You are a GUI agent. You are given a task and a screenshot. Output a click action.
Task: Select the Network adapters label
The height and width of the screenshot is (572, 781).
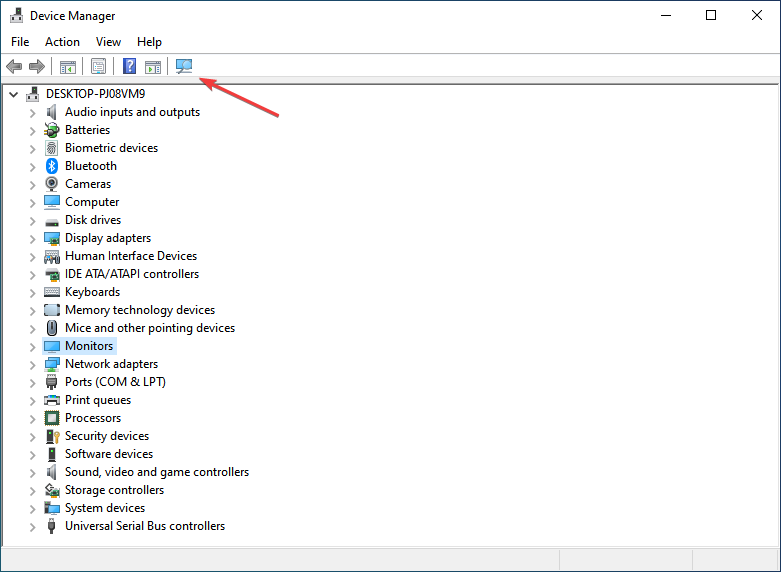(x=112, y=364)
